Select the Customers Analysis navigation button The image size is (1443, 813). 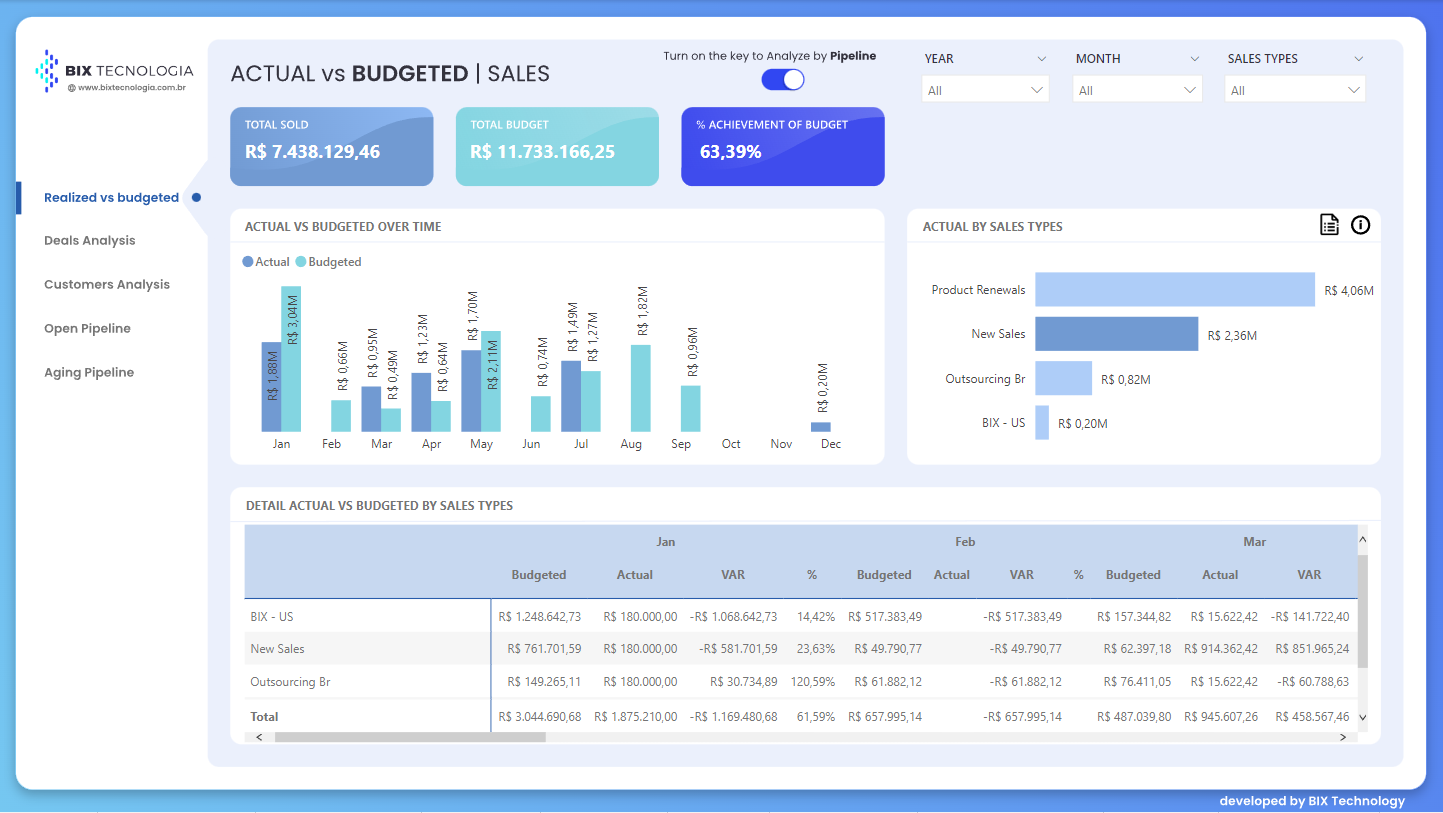point(107,285)
